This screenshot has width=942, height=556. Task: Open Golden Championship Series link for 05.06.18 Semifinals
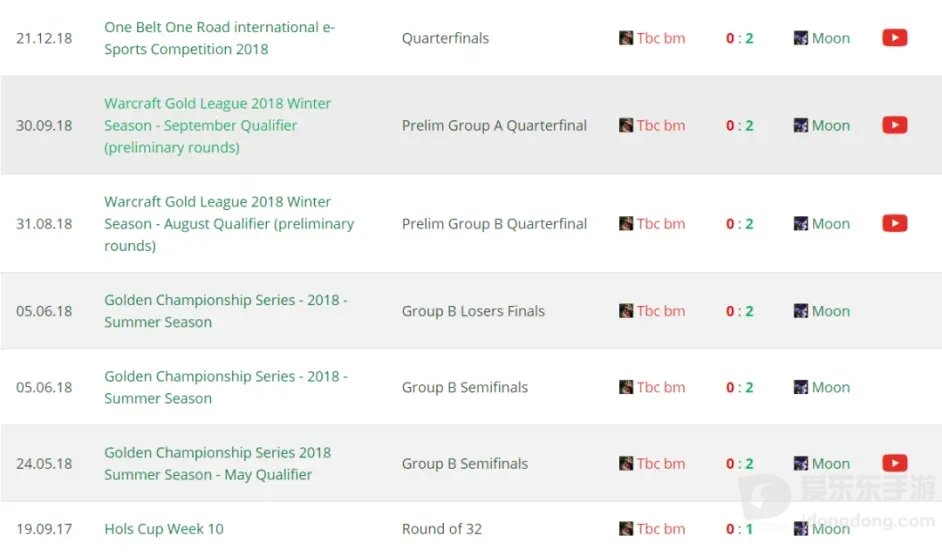point(226,387)
